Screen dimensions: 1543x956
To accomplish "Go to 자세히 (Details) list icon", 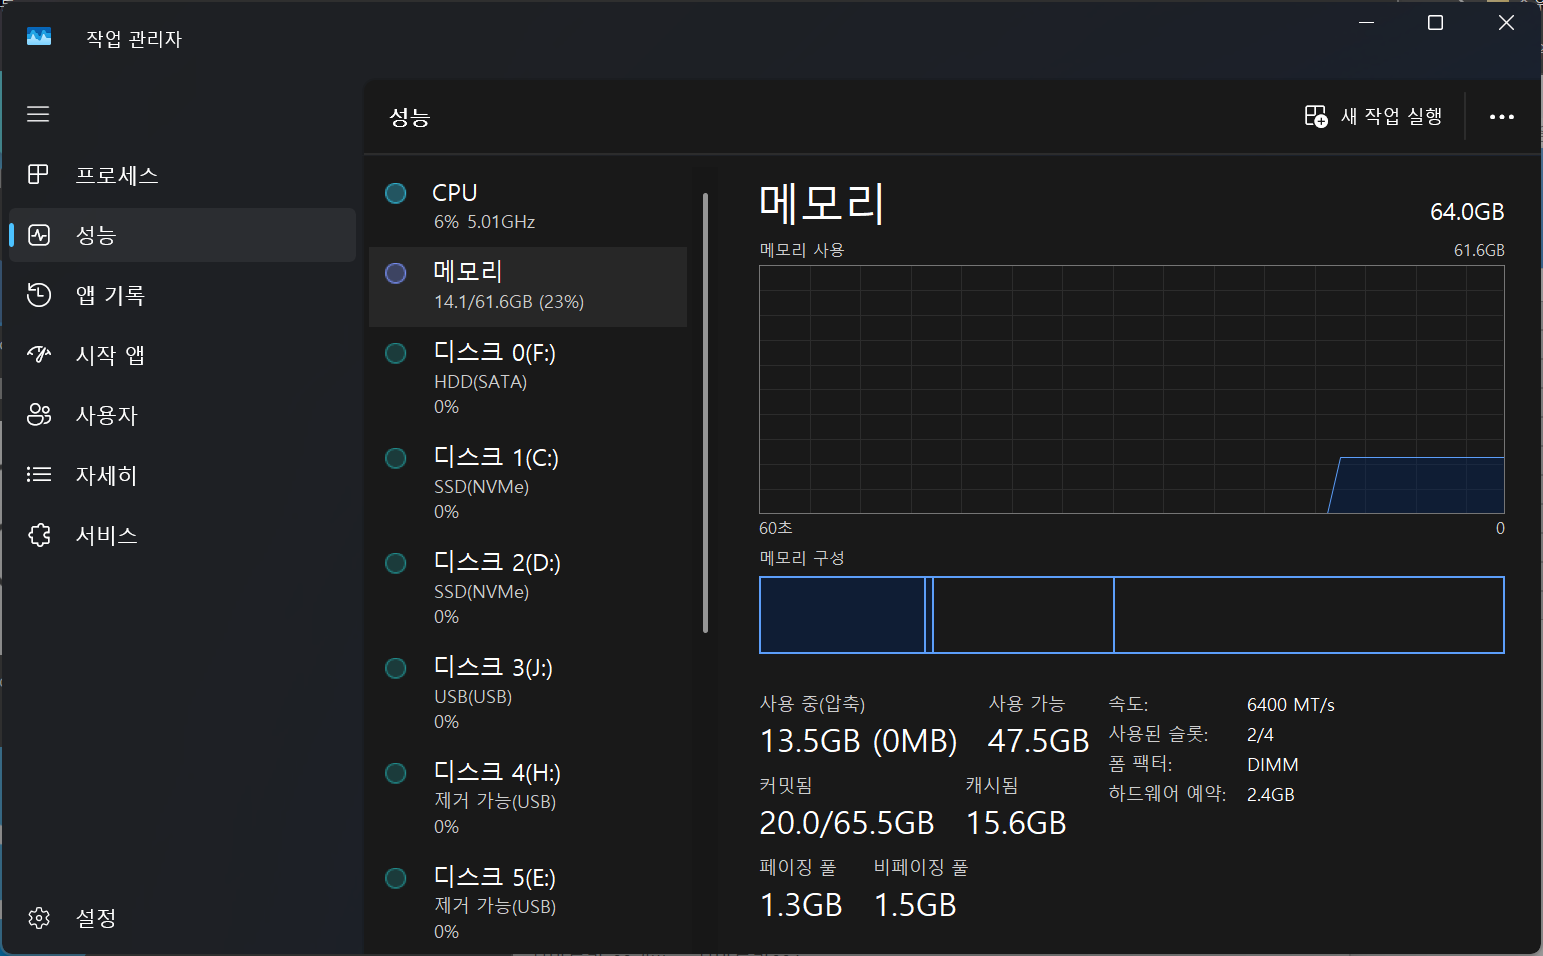I will [39, 475].
